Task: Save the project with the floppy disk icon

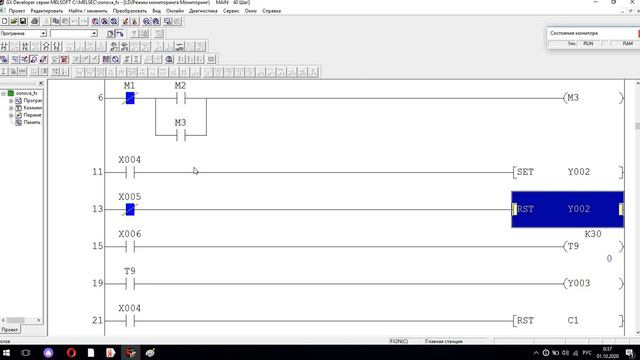Action: pos(23,21)
